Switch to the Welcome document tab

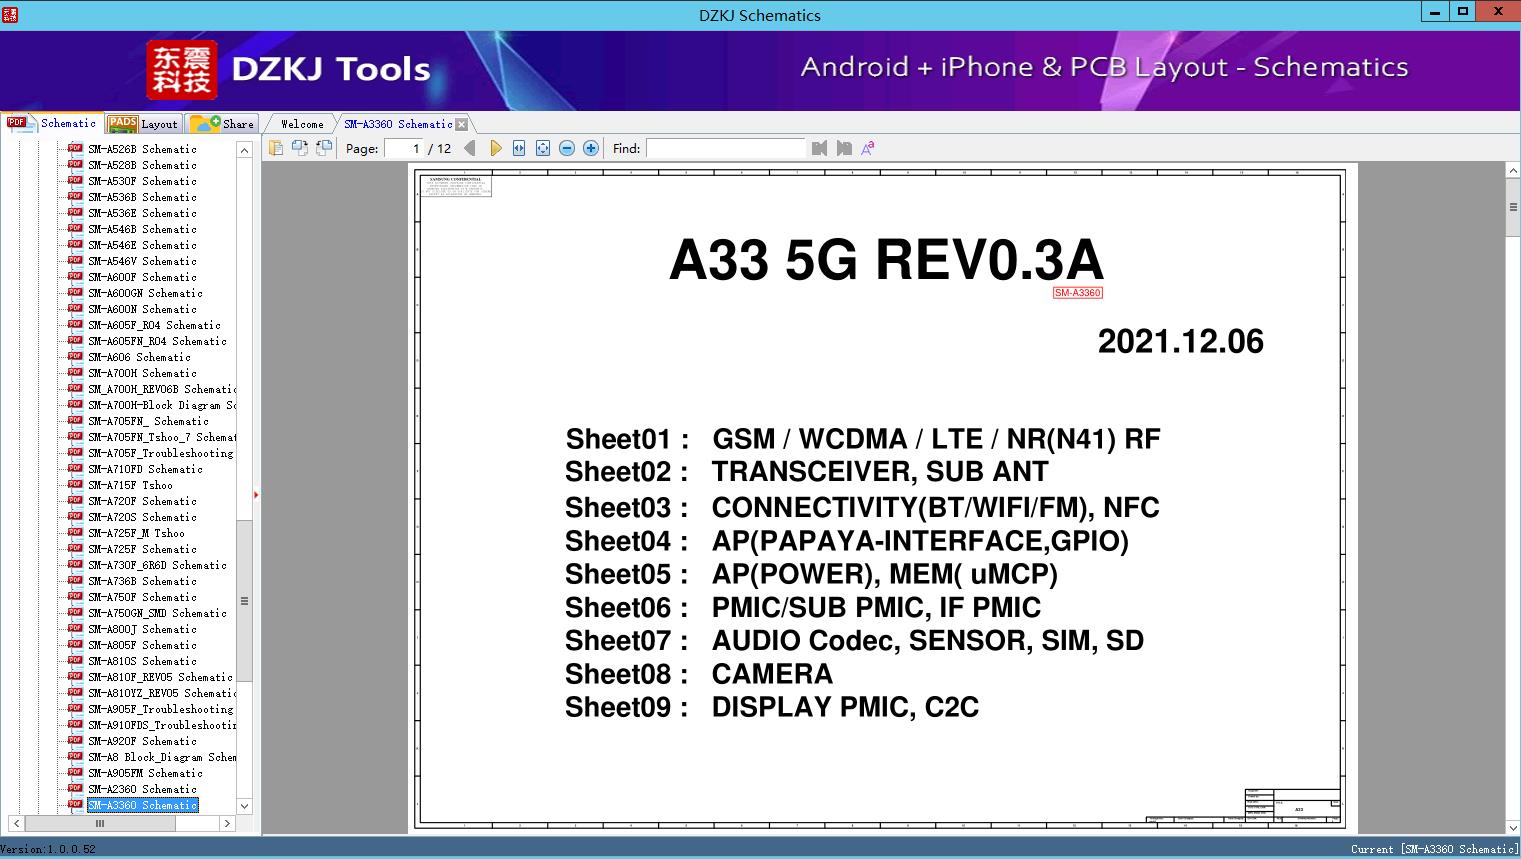(302, 124)
